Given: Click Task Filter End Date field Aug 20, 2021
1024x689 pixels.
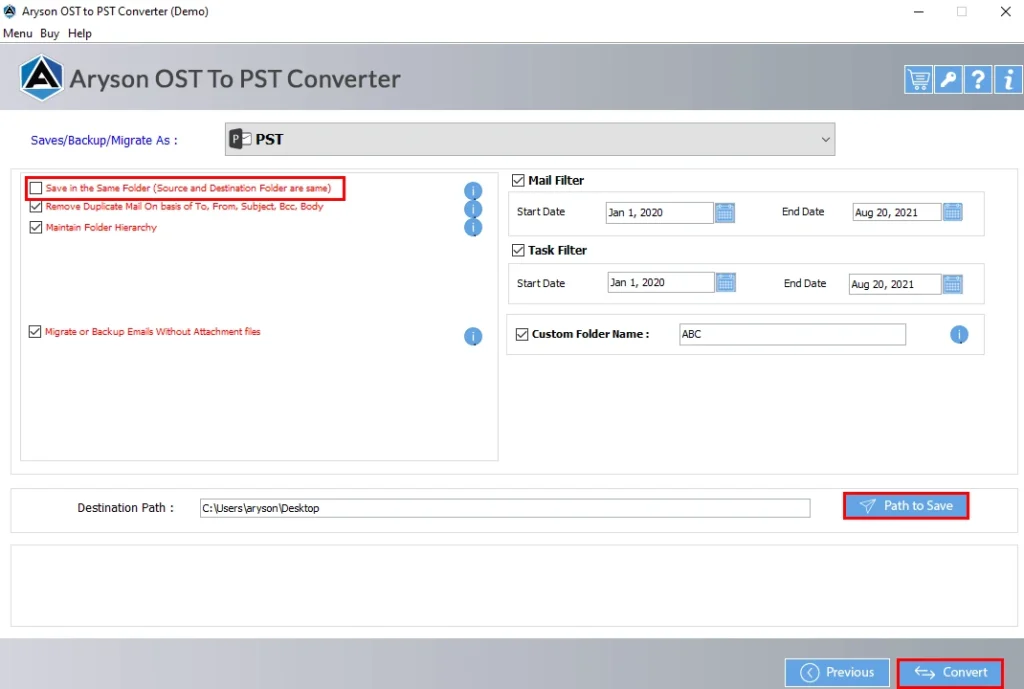Looking at the screenshot, I should 895,284.
